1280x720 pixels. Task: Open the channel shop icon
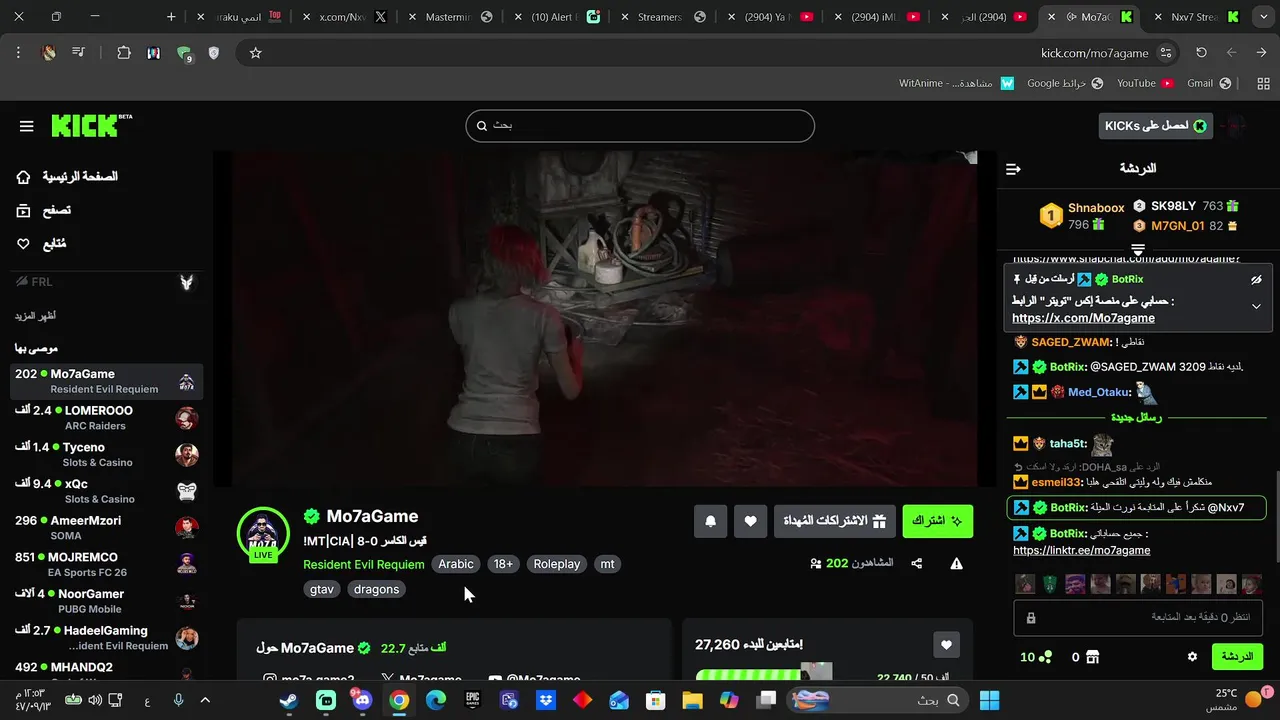pyautogui.click(x=1093, y=657)
